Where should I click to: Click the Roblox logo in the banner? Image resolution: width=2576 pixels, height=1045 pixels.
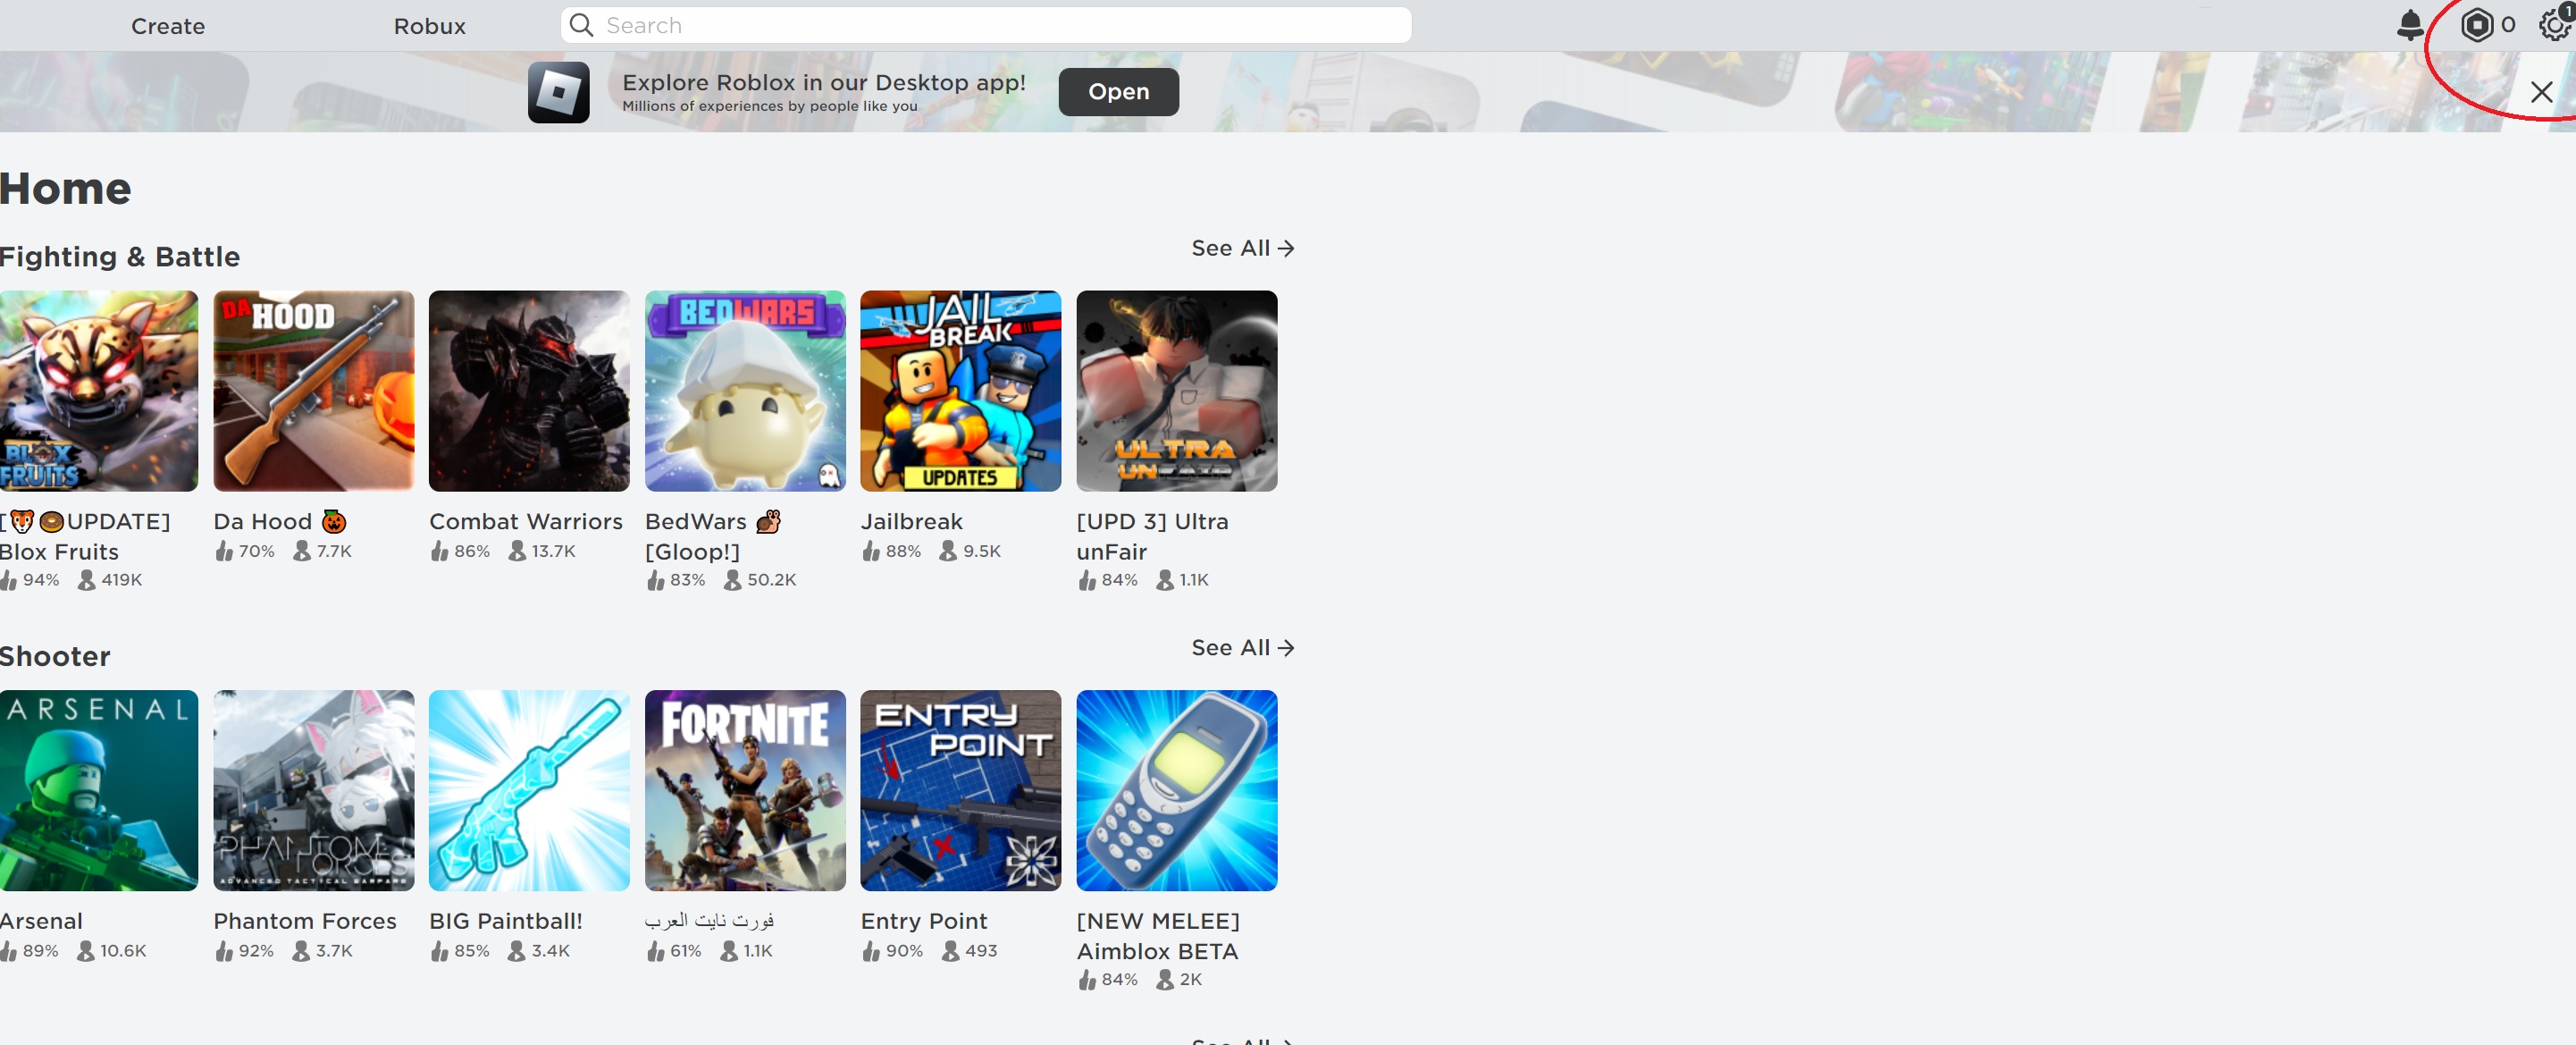[559, 91]
